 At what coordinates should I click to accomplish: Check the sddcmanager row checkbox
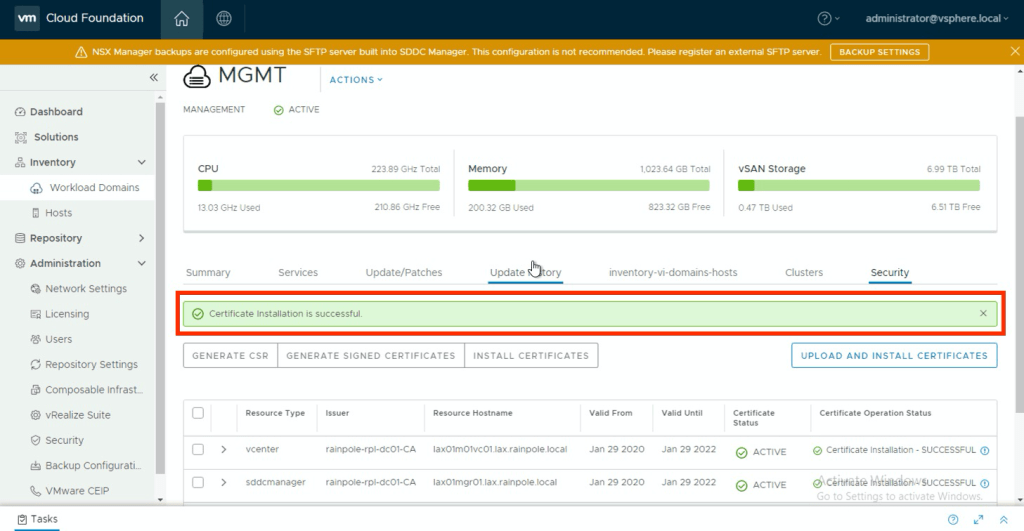198,483
